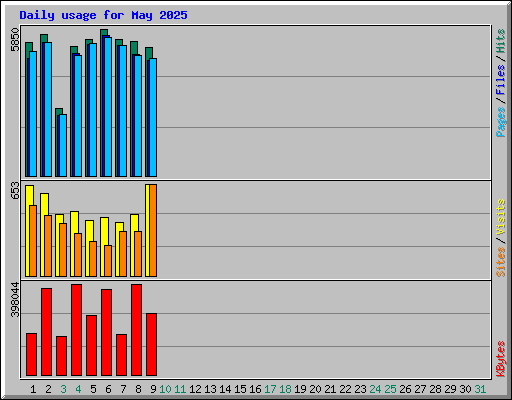Viewport: 512px width, 400px height.
Task: Click green day label 3
Action: tap(63, 389)
